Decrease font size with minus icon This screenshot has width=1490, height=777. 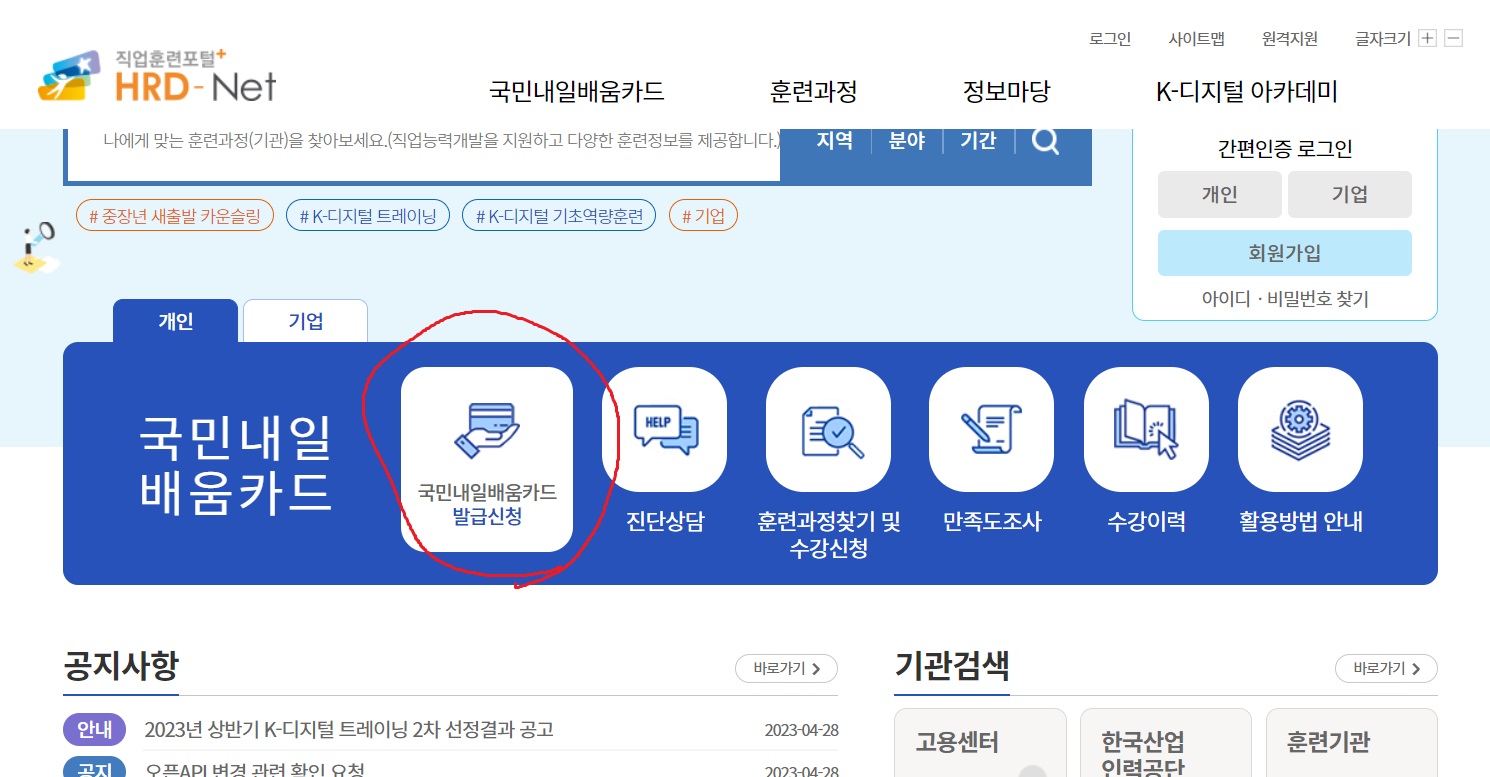1453,39
